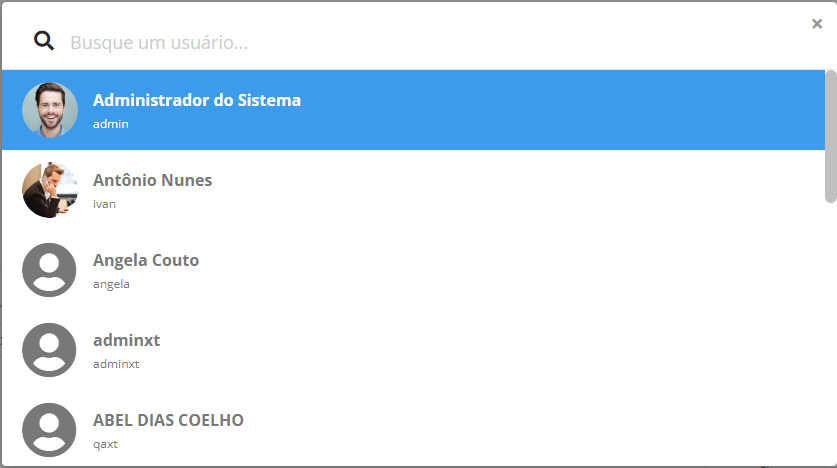Select the bold 'adminxt' user name
Image resolution: width=837 pixels, height=468 pixels.
(x=126, y=340)
